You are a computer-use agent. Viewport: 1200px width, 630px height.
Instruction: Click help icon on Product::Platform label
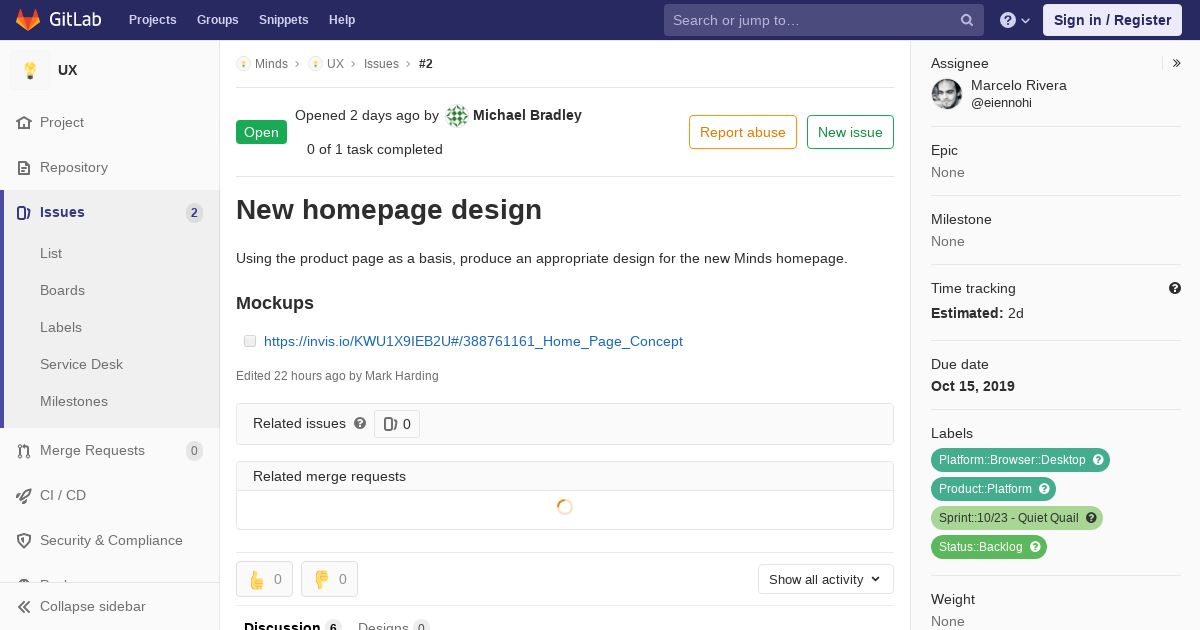pos(1044,489)
